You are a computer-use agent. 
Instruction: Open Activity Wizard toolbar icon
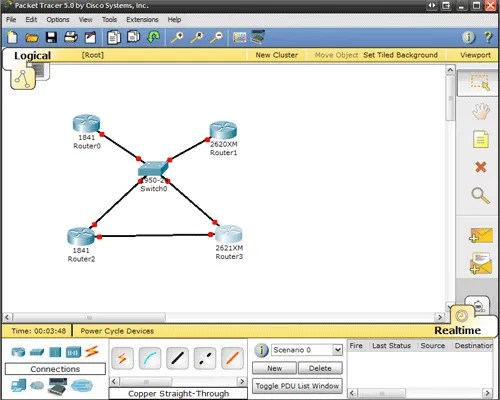(90, 37)
